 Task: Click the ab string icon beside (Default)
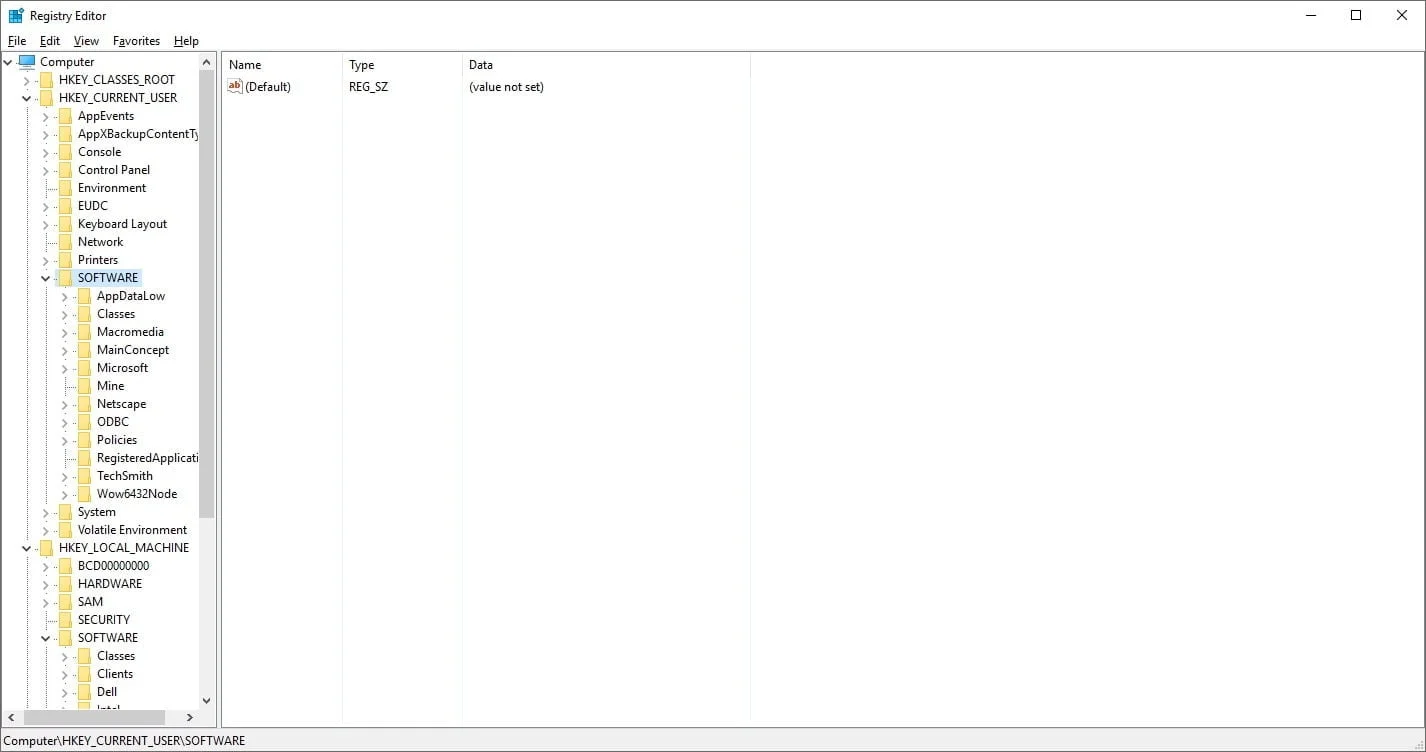234,86
